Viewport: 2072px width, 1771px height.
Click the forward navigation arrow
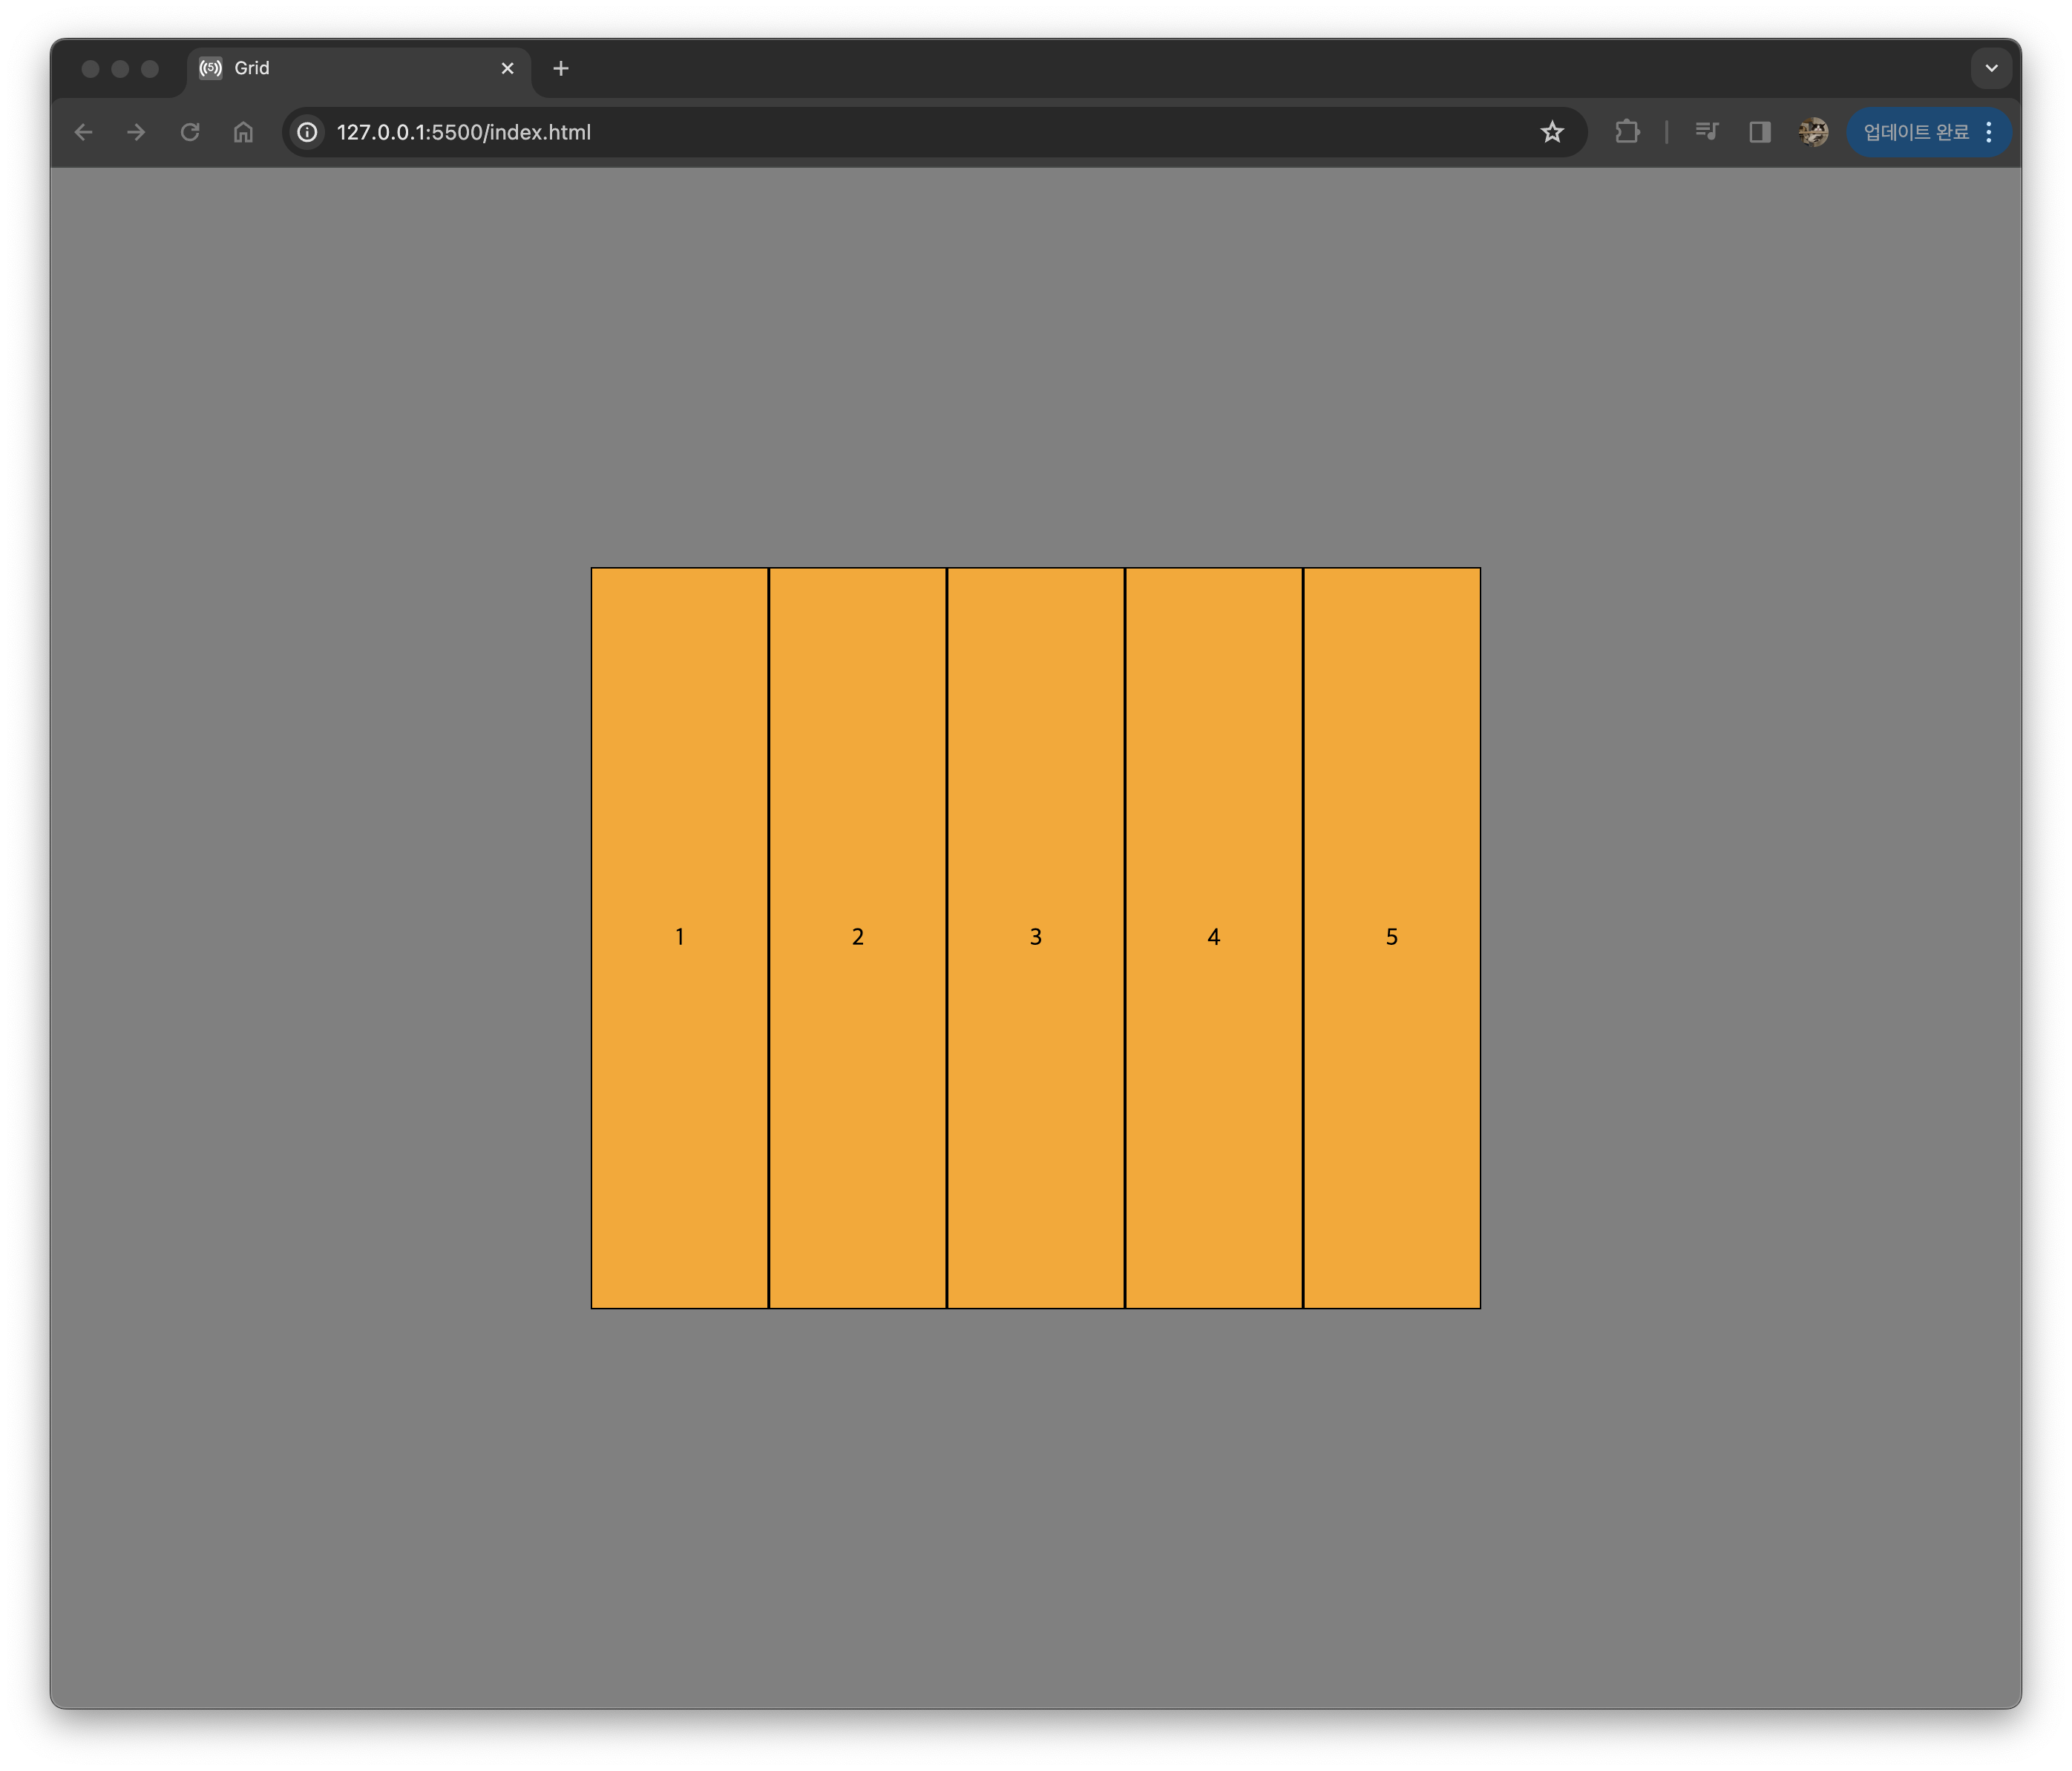[x=137, y=132]
